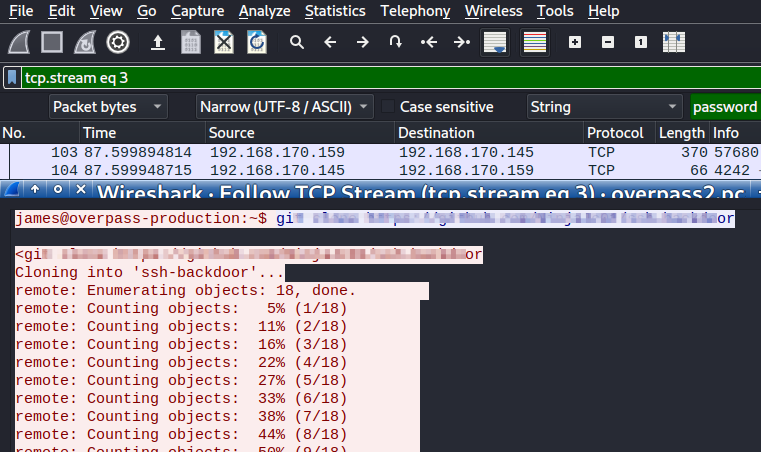Image resolution: width=761 pixels, height=452 pixels.
Task: Stop the running capture
Action: (x=52, y=42)
